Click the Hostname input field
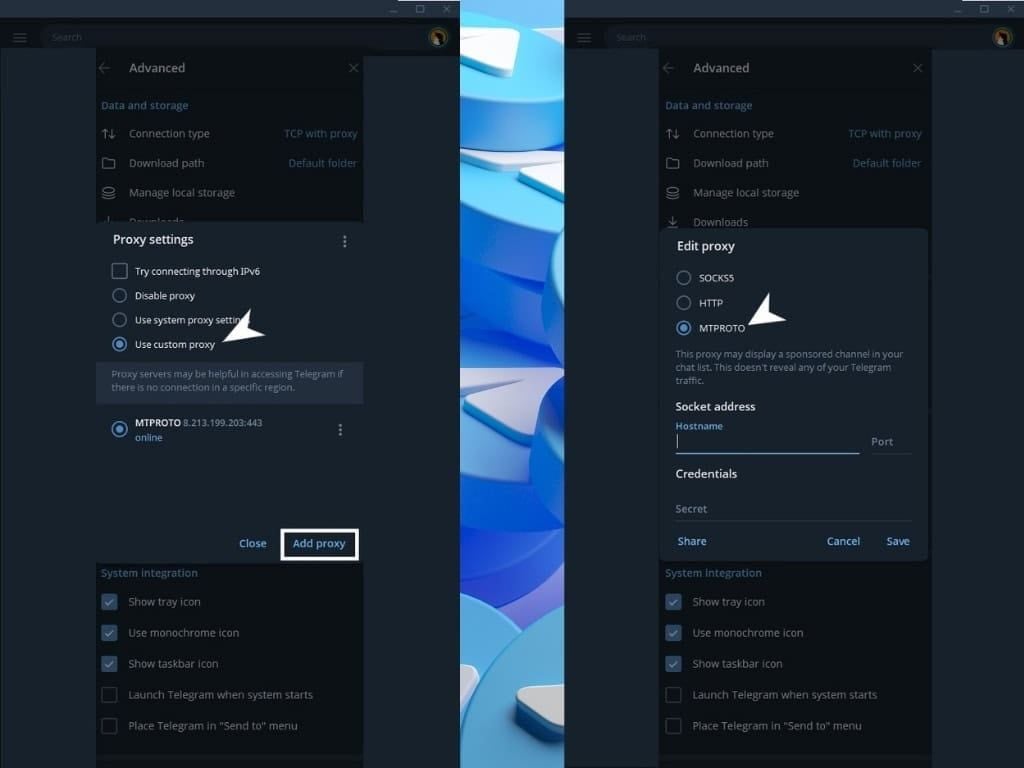 coord(767,442)
